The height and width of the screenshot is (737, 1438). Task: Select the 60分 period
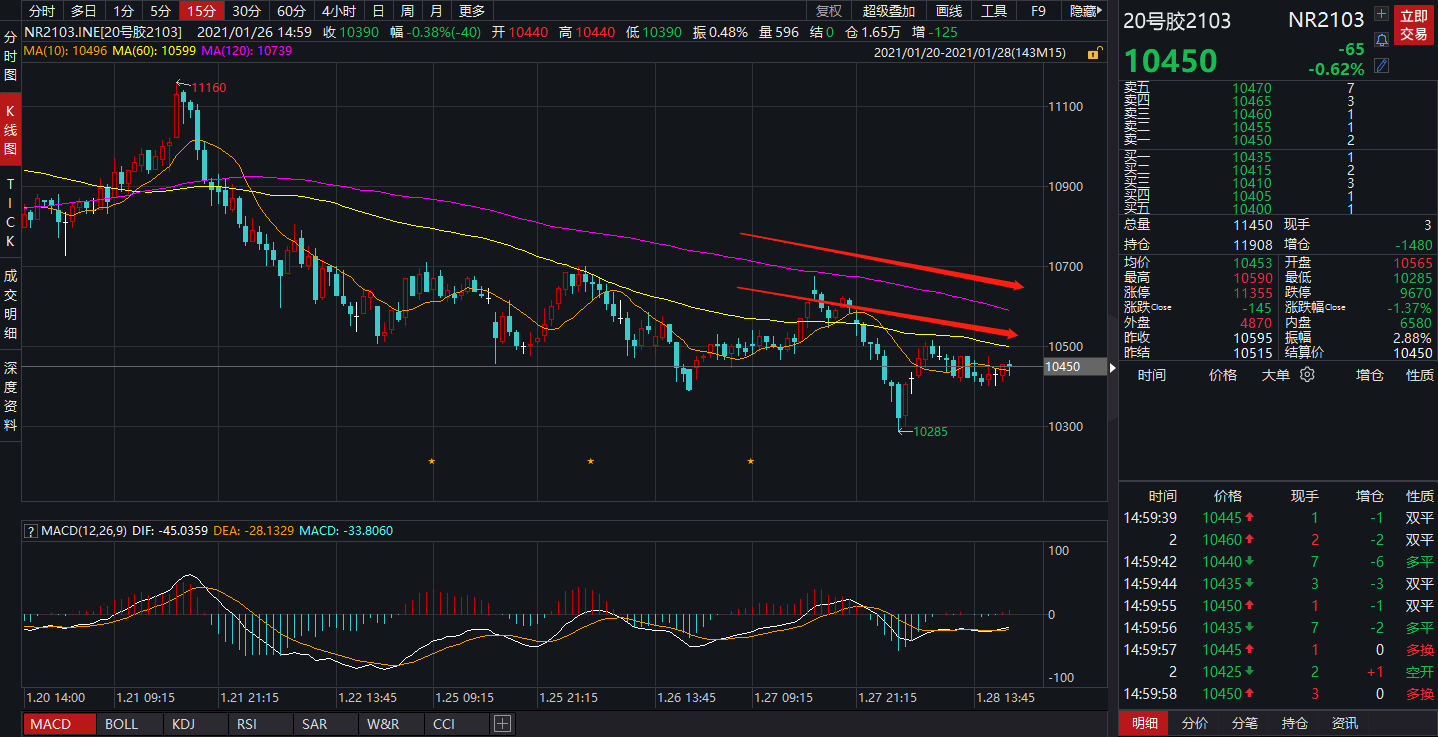pyautogui.click(x=291, y=11)
